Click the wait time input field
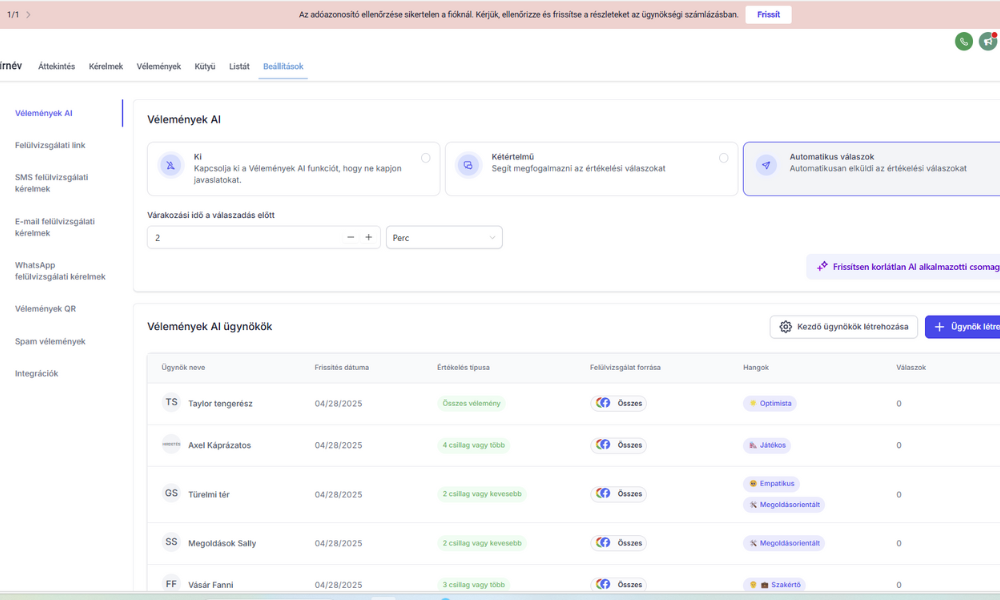The image size is (1000, 600). coord(240,237)
